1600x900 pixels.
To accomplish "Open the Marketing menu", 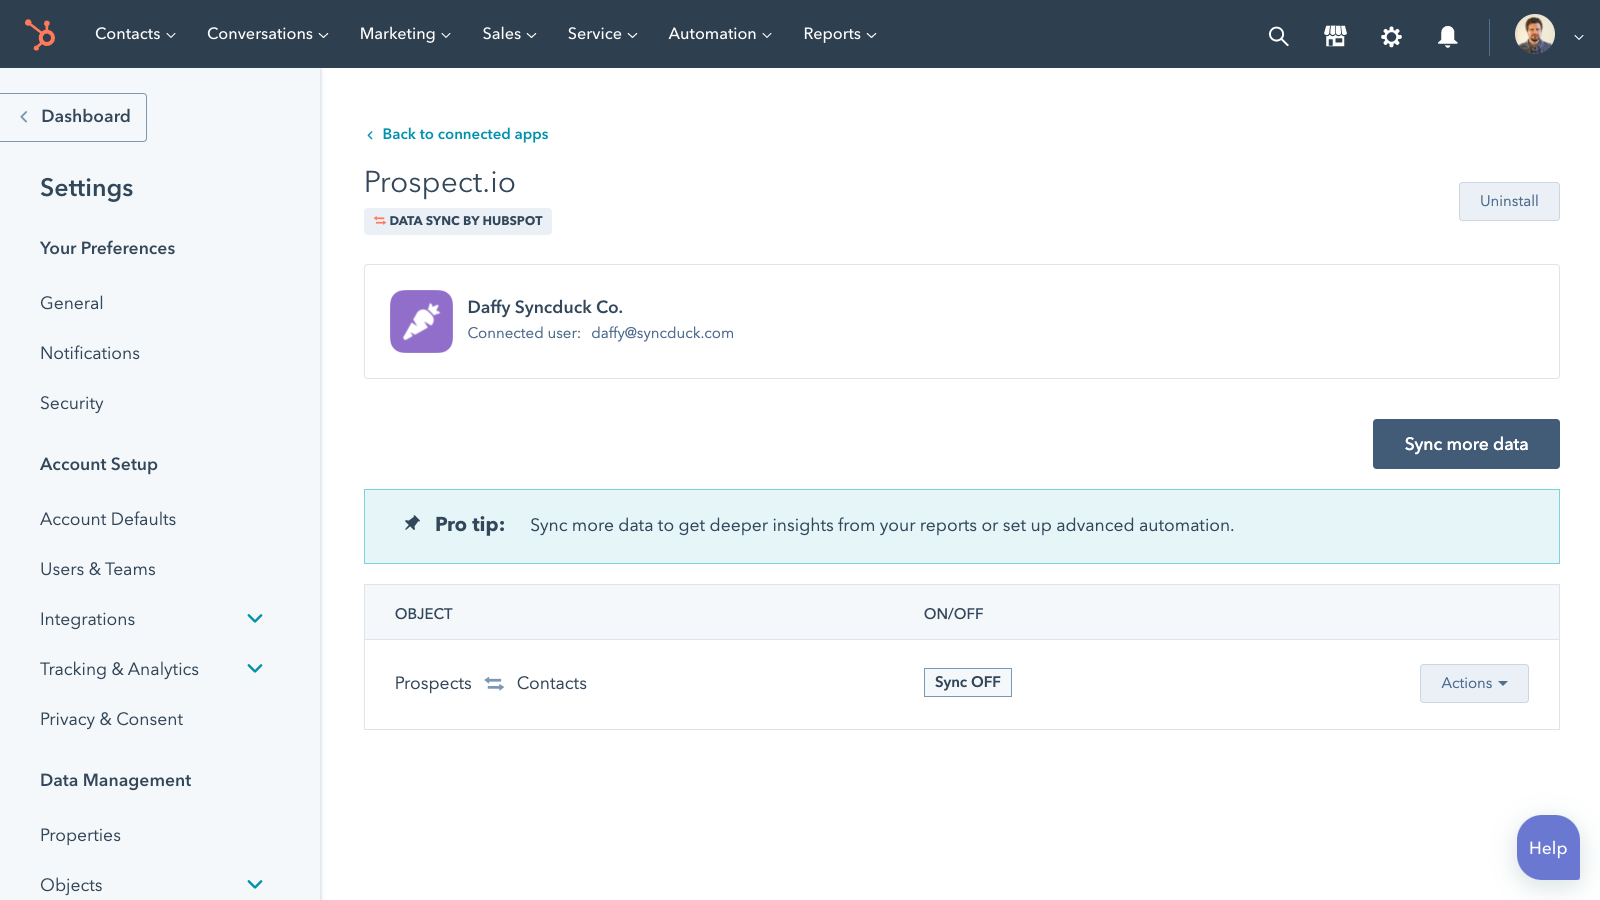I will pos(404,33).
